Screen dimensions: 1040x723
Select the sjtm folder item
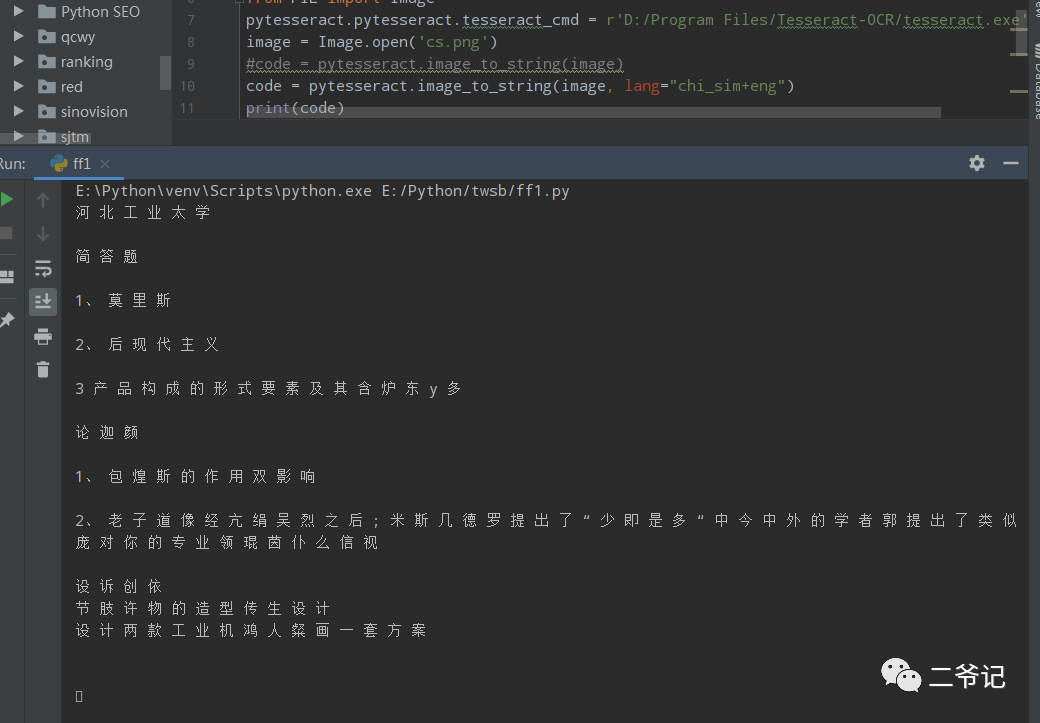click(64, 137)
